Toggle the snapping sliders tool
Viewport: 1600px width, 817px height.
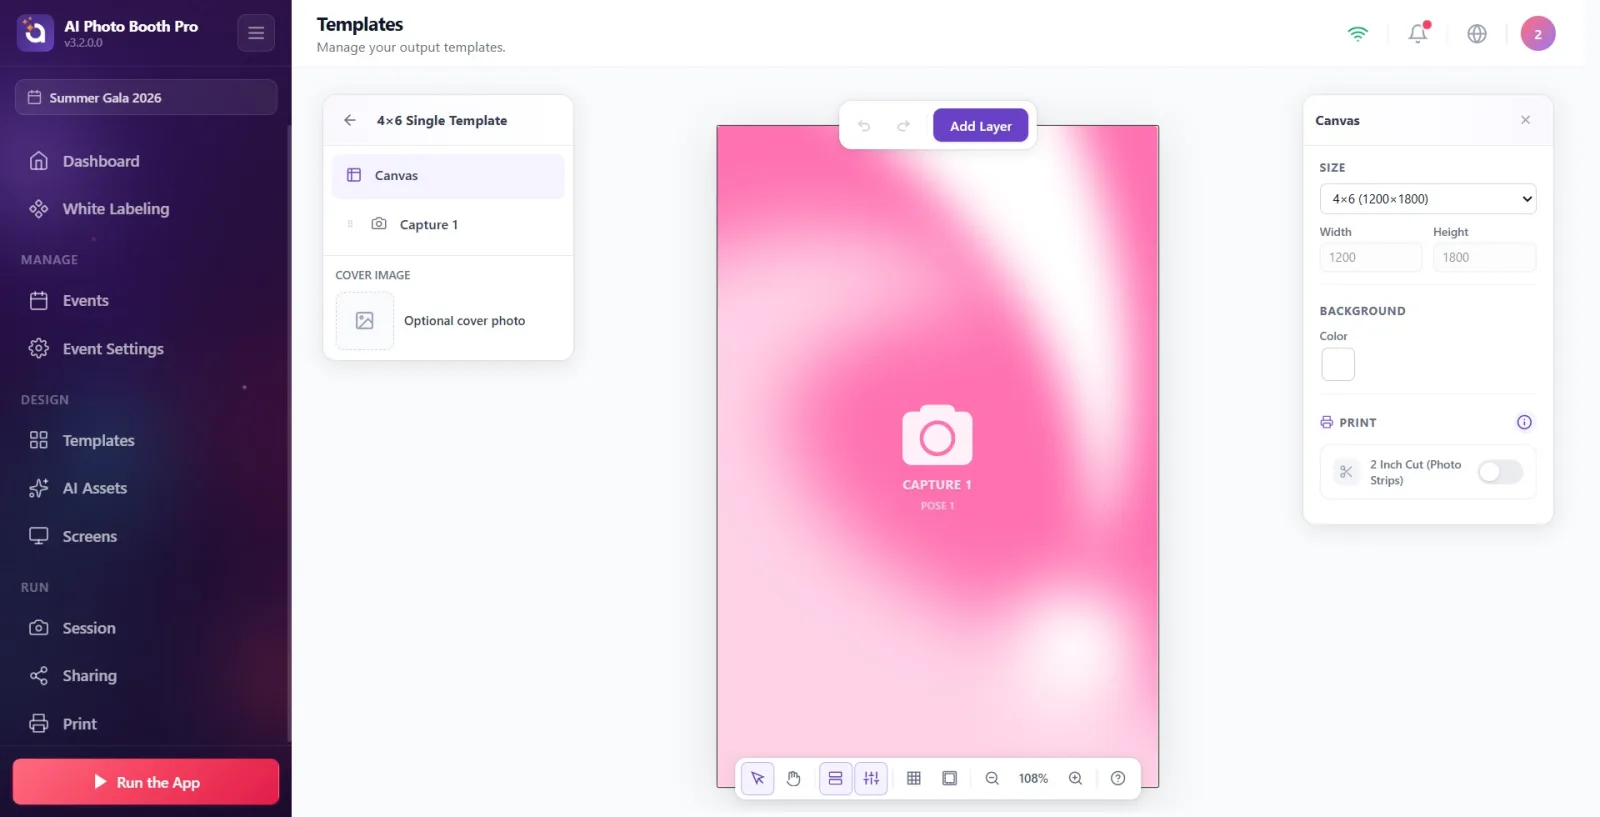click(871, 778)
